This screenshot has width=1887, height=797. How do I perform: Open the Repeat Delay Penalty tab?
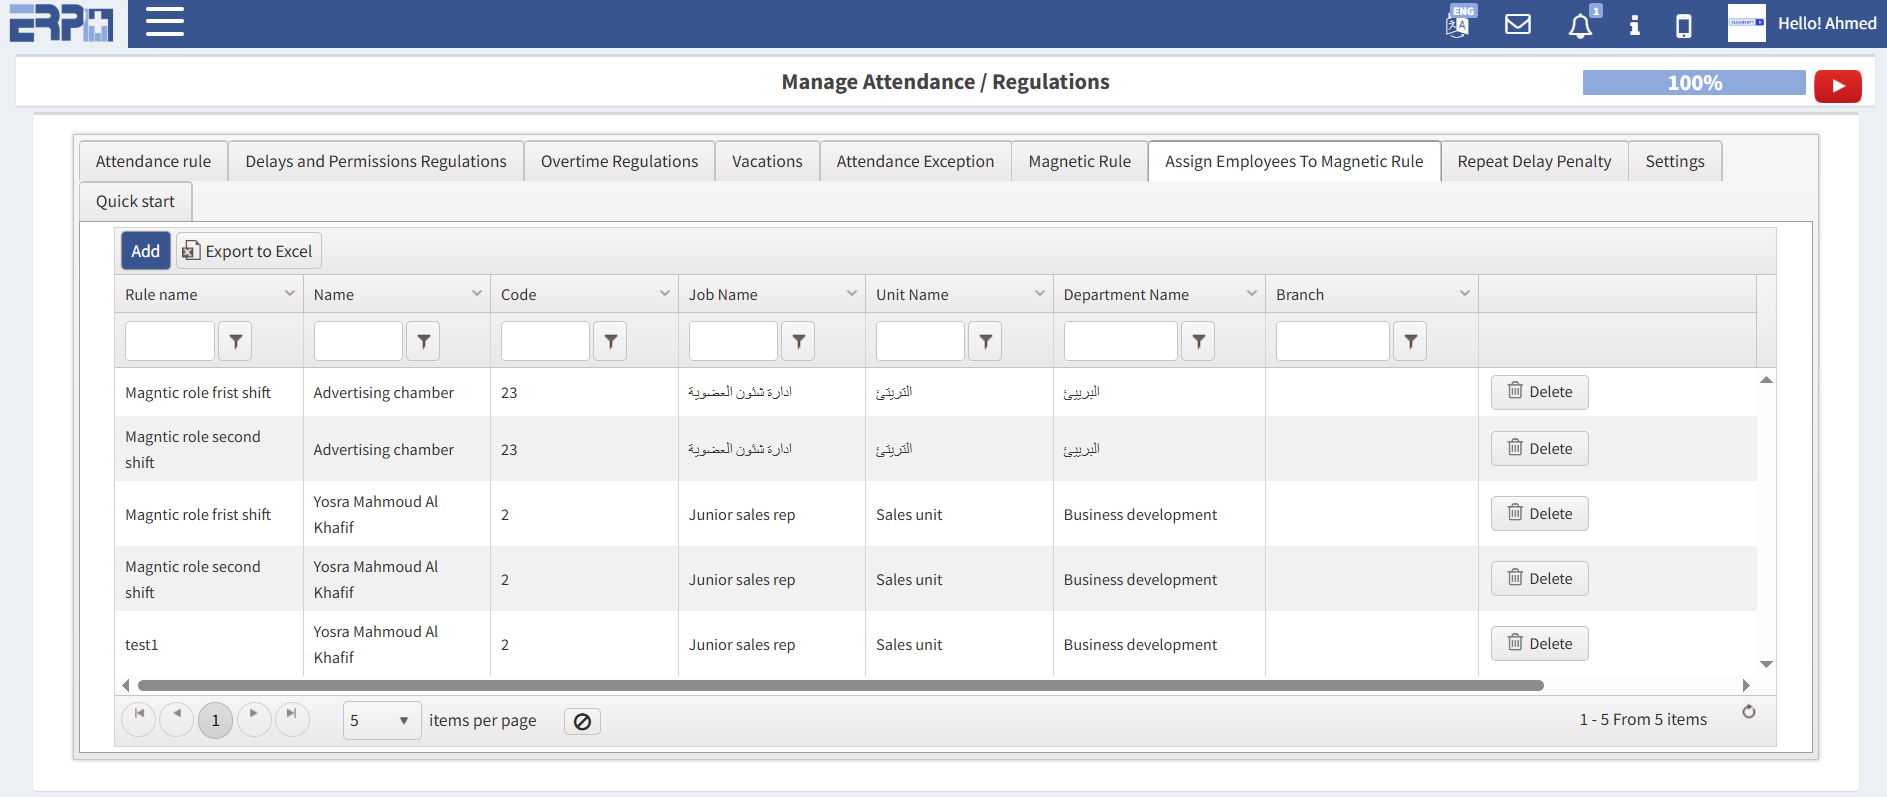(1533, 161)
